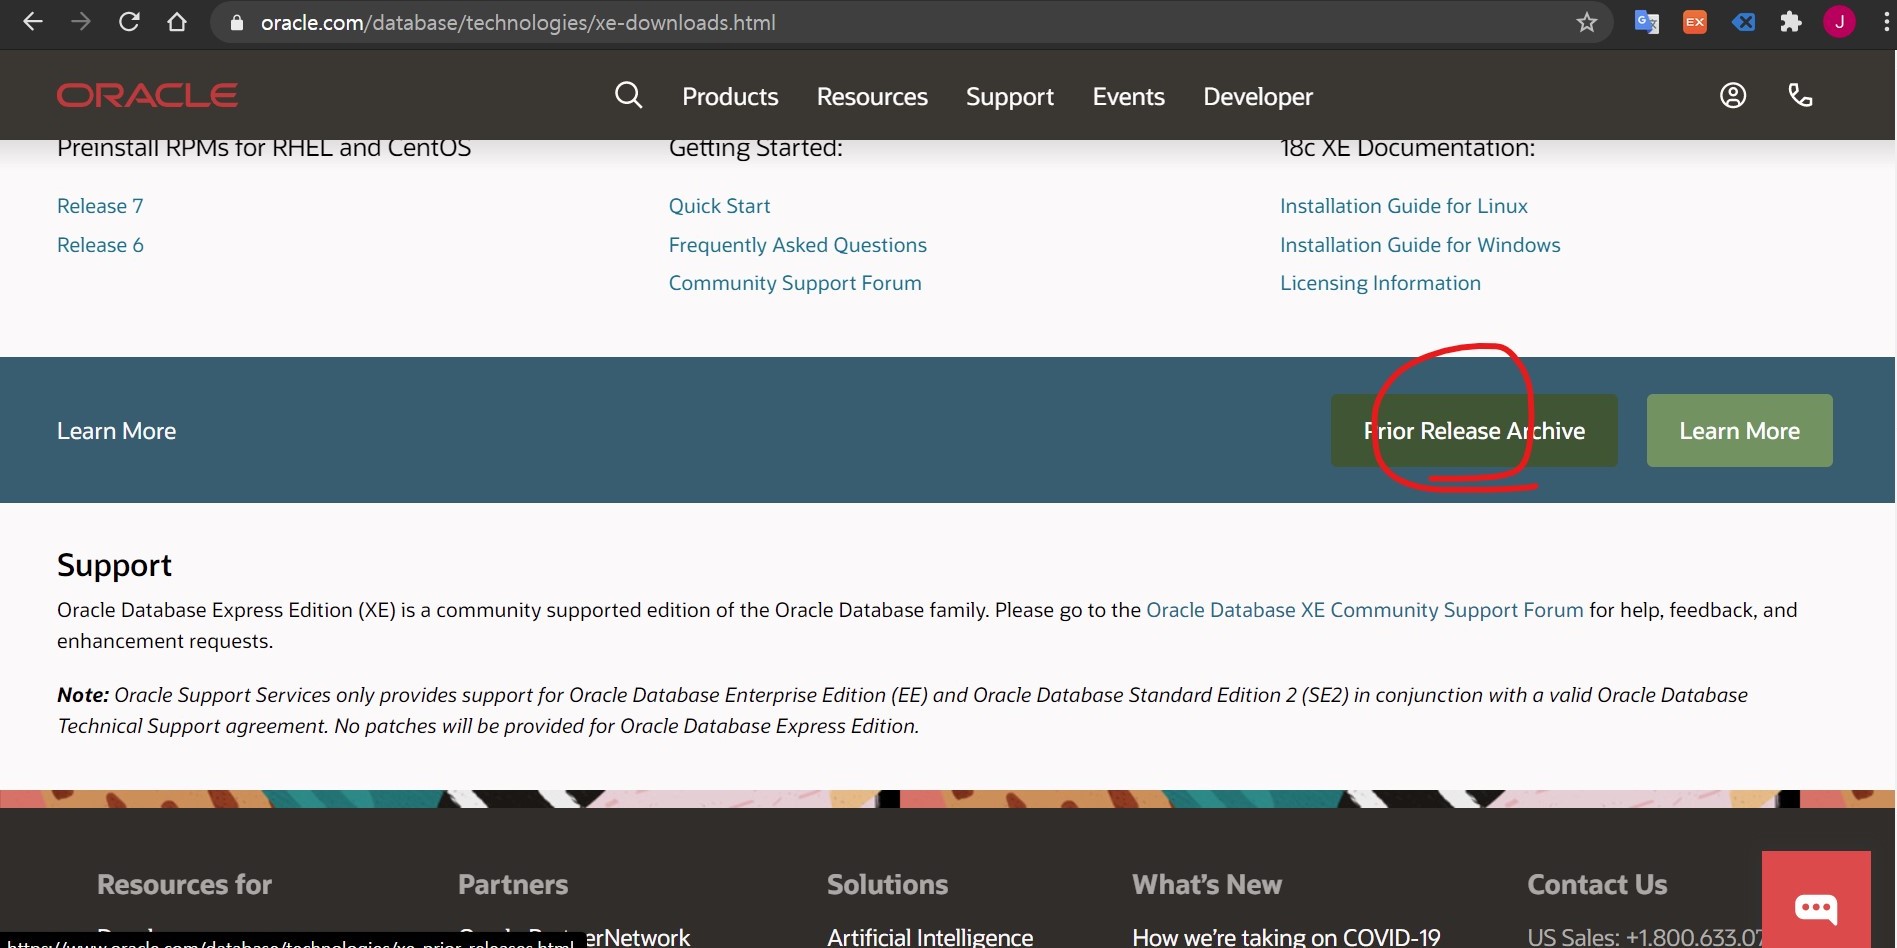
Task: Open the Chrome three-dot menu
Action: (1886, 22)
